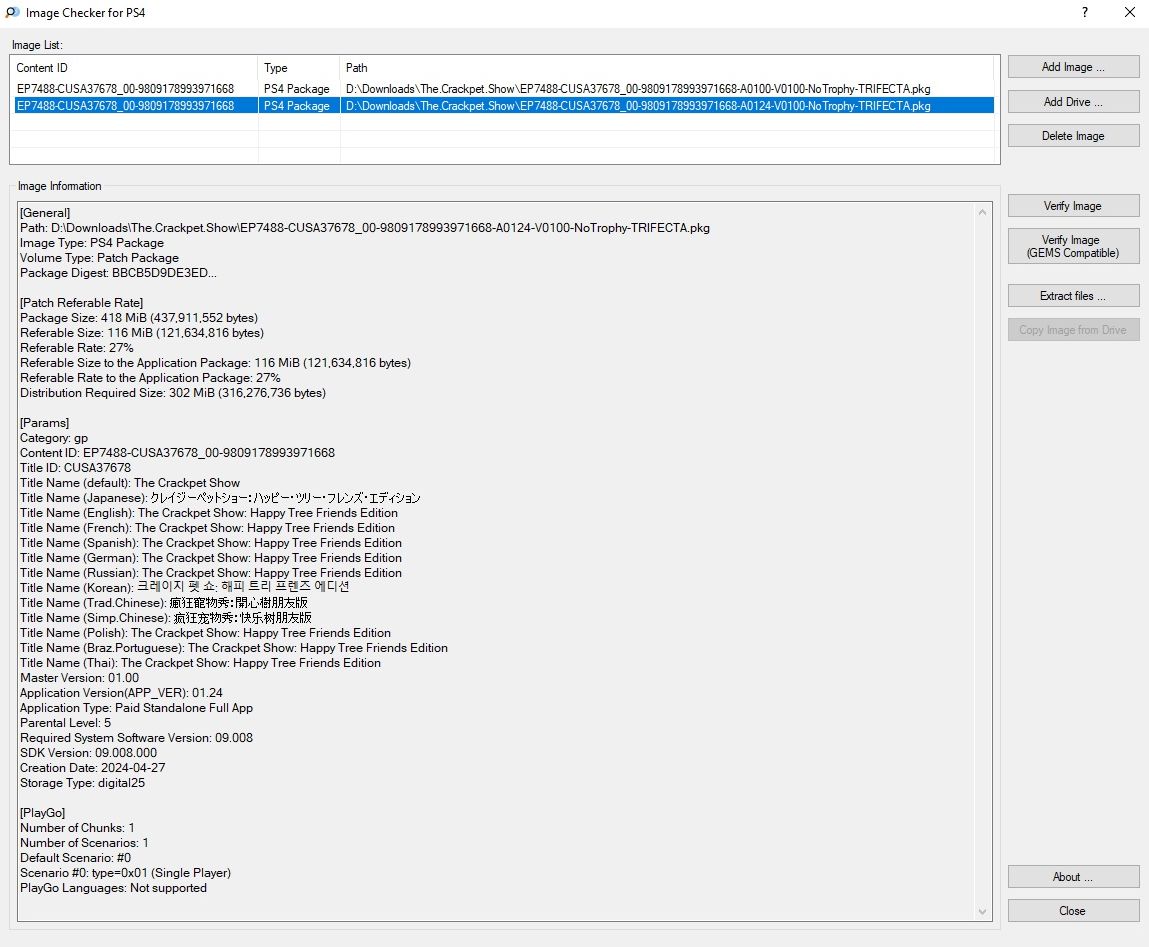Click the Delete Image button
This screenshot has width=1149, height=947.
(1073, 136)
